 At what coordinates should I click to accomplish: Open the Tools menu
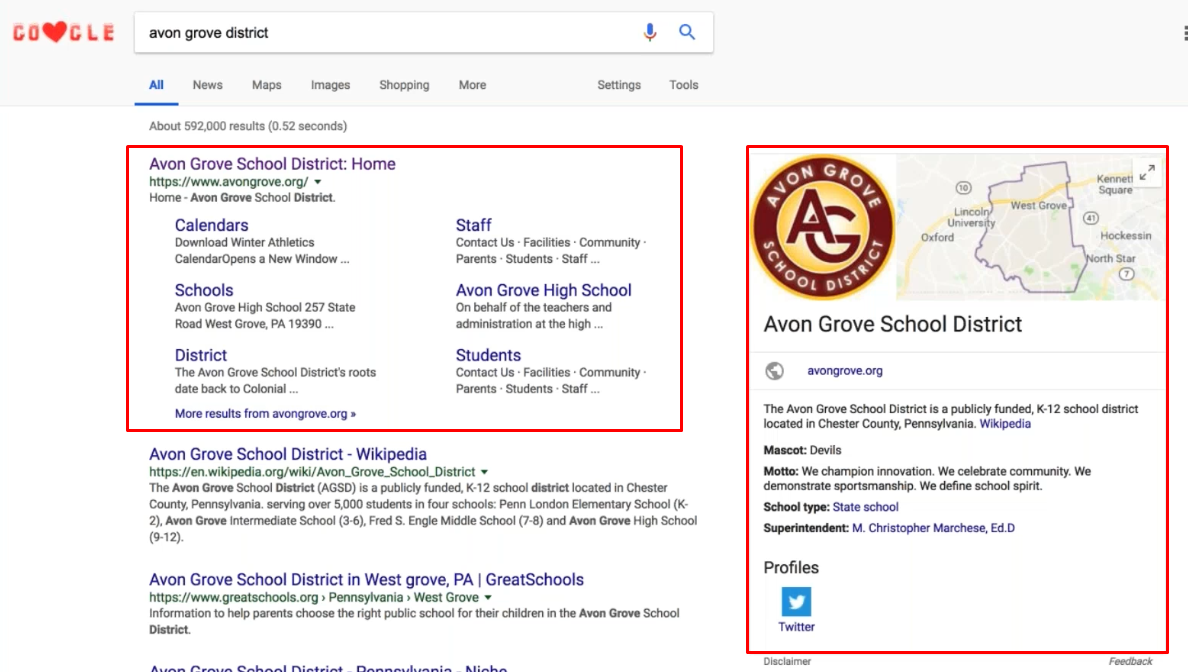683,85
